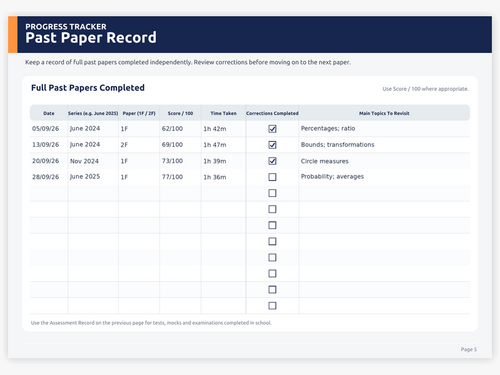Uncheck corrections box for 13/09/26 row

click(272, 145)
